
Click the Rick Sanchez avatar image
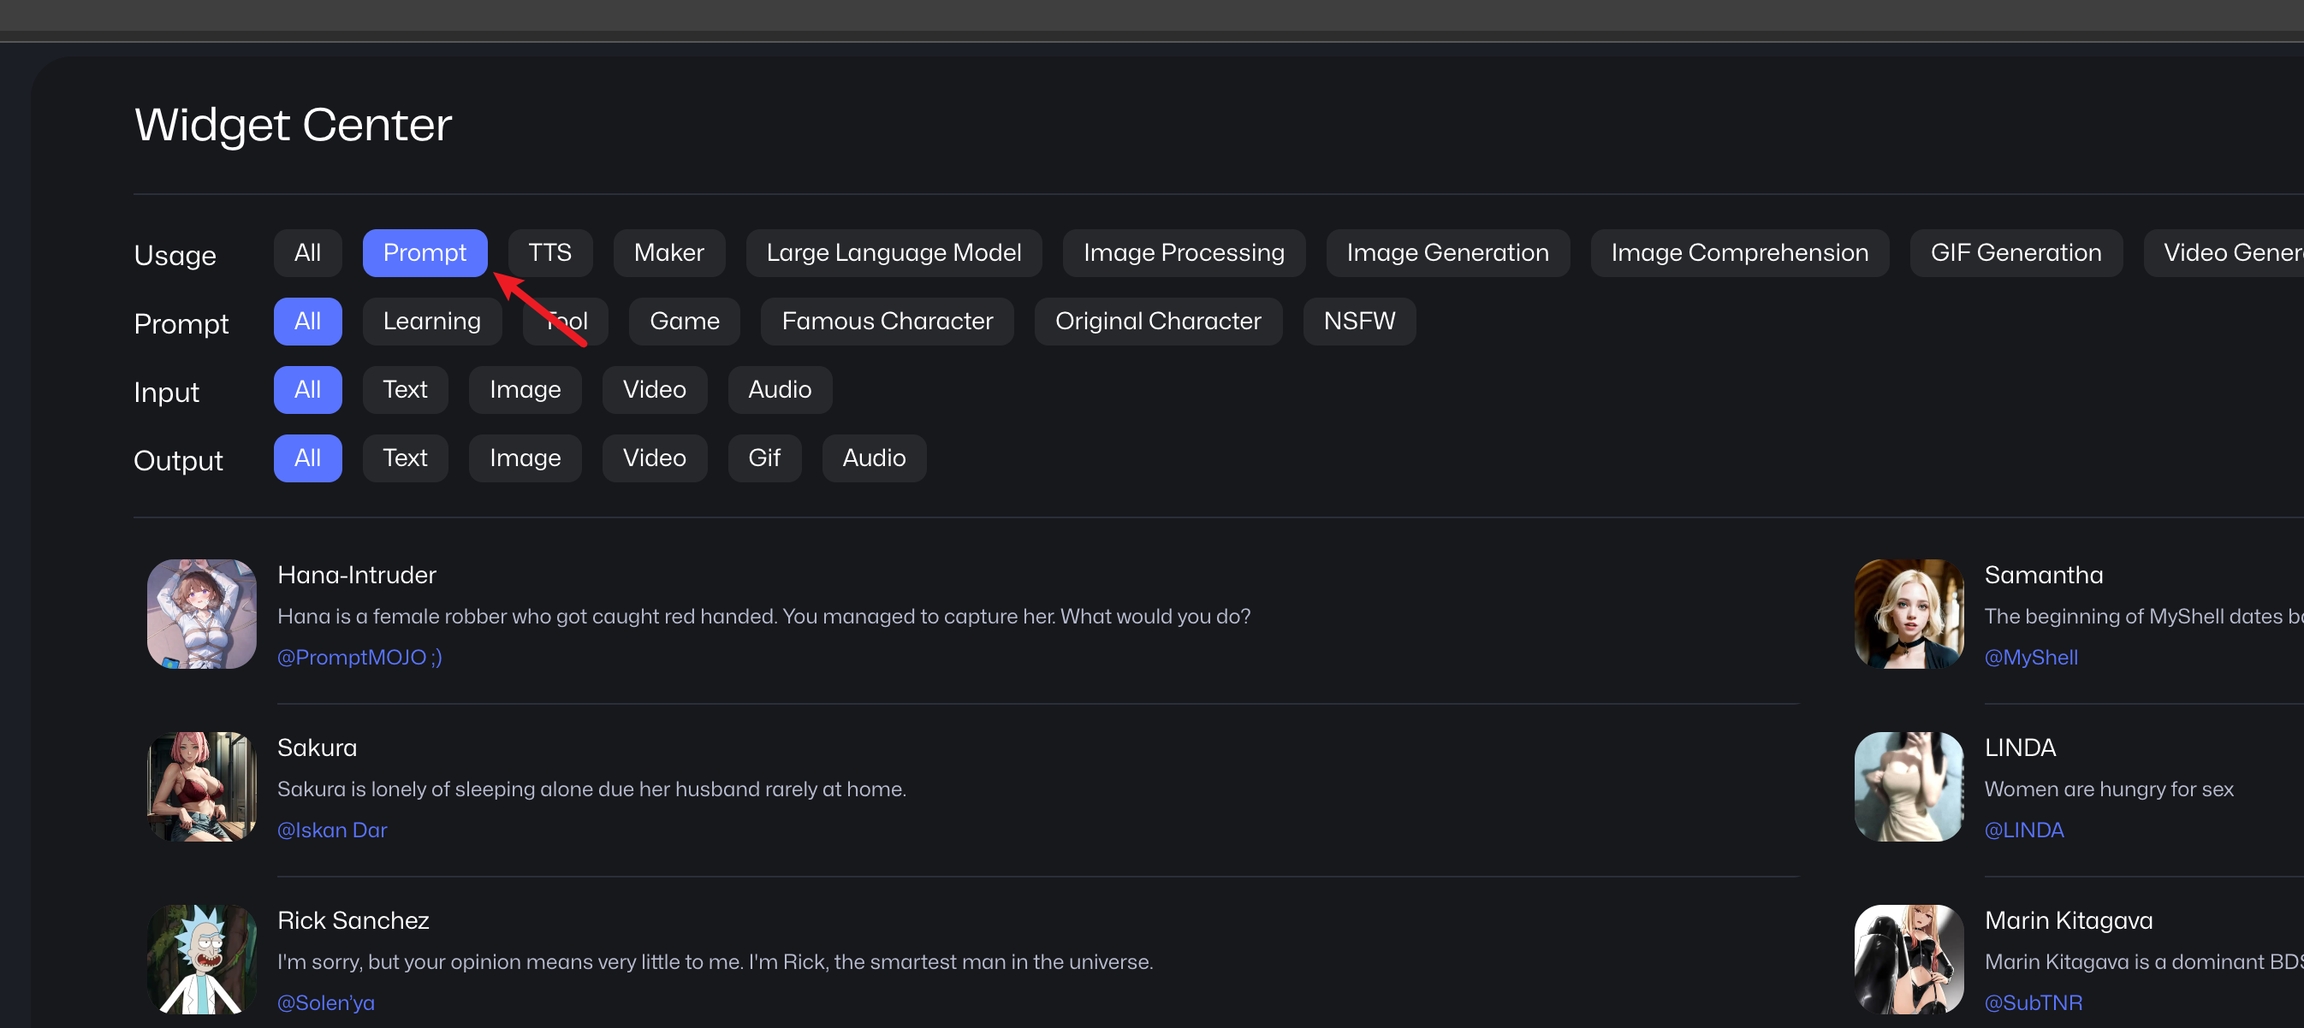click(x=201, y=959)
